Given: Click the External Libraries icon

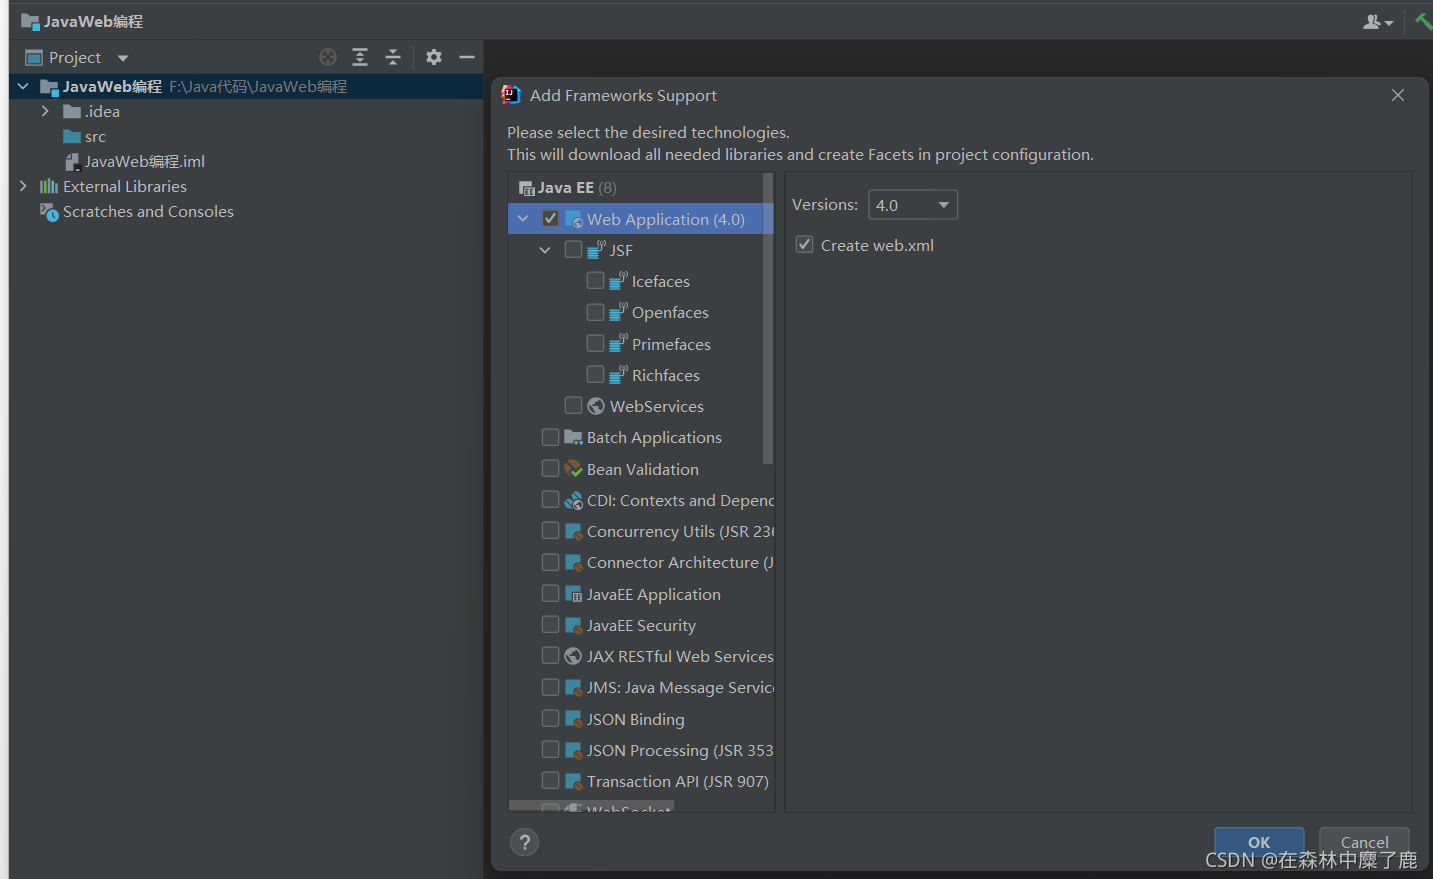Looking at the screenshot, I should coord(49,186).
